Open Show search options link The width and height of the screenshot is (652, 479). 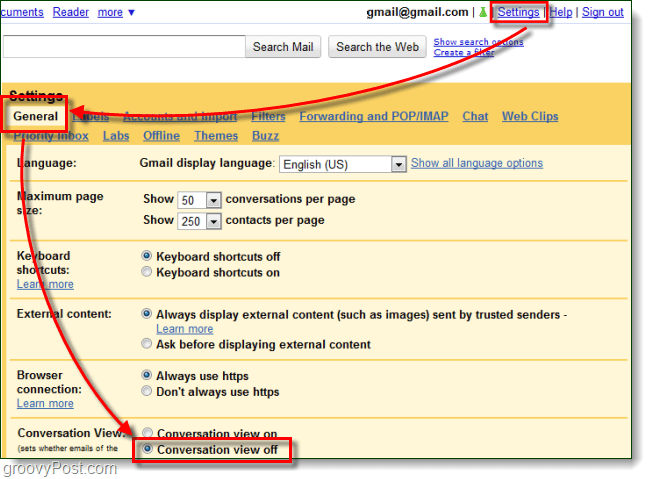tap(478, 42)
